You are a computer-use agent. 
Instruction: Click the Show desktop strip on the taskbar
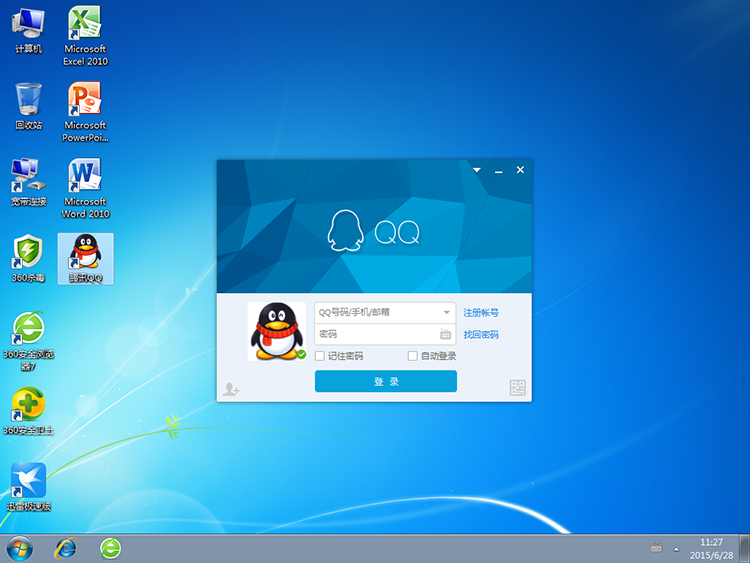pyautogui.click(x=745, y=549)
